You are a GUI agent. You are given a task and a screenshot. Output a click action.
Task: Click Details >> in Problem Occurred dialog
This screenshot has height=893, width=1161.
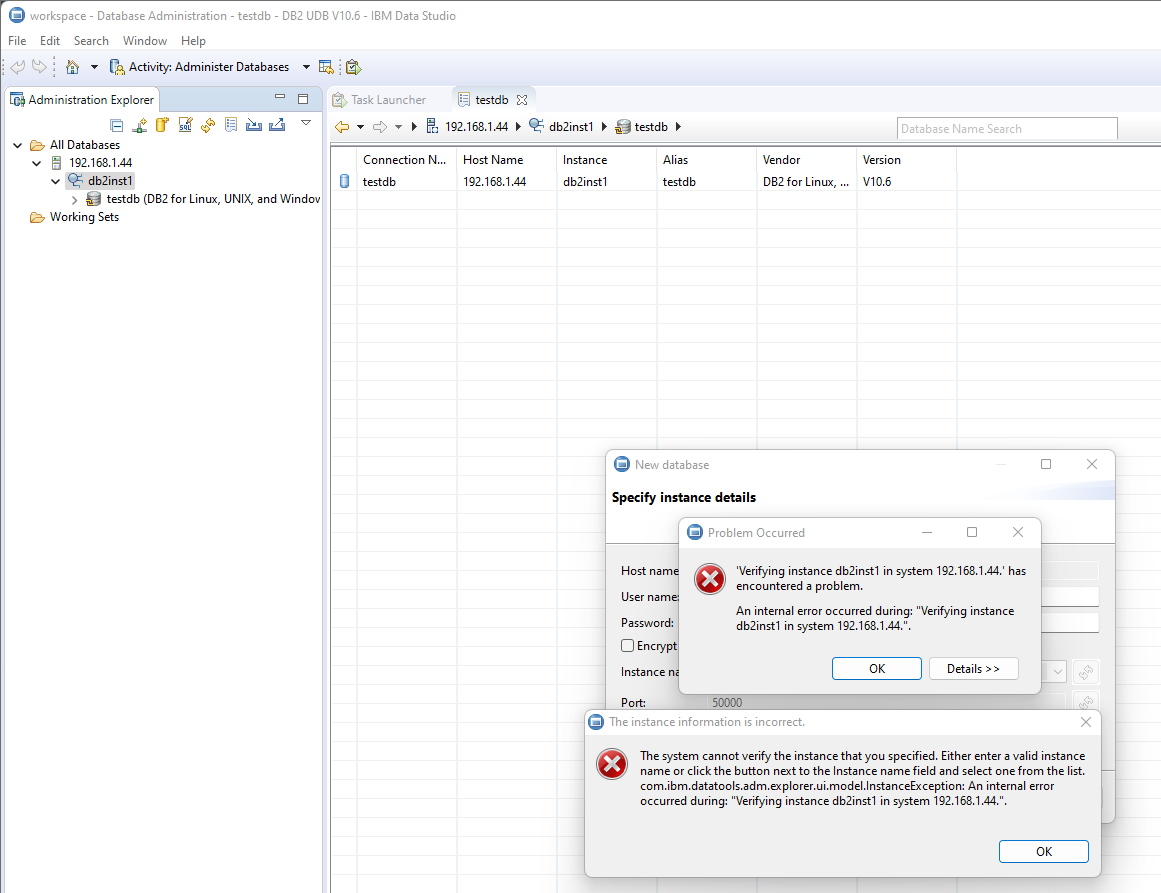[973, 669]
